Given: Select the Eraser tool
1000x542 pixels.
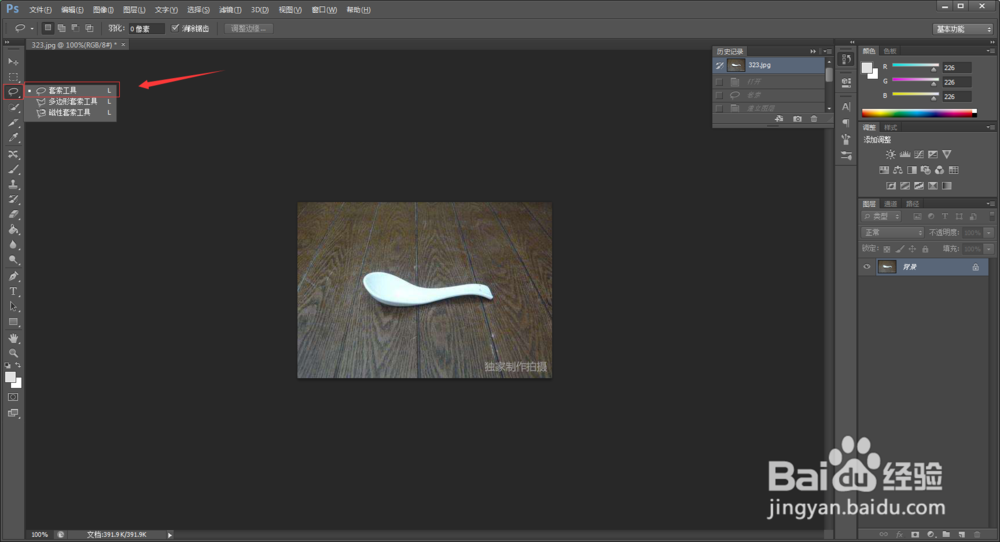Looking at the screenshot, I should [13, 215].
